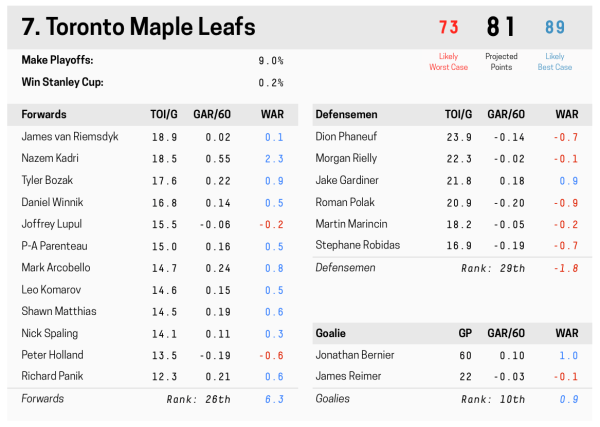
Task: Select James Reimer in Goalie table
Action: (347, 375)
